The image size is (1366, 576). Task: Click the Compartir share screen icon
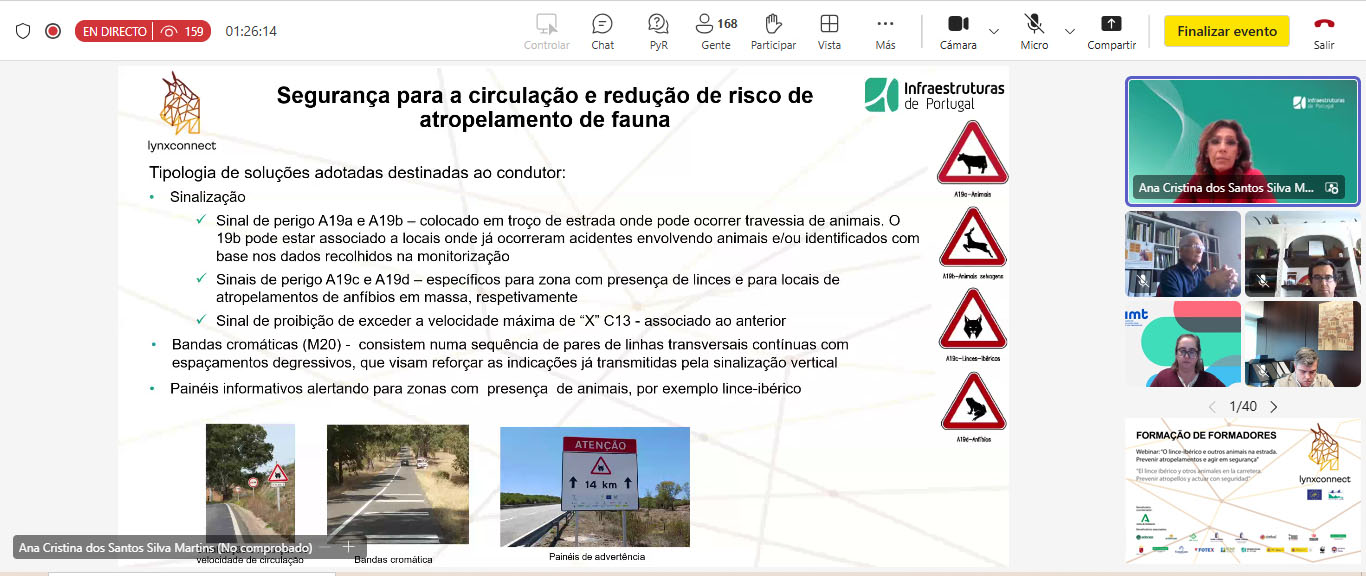pos(1111,31)
